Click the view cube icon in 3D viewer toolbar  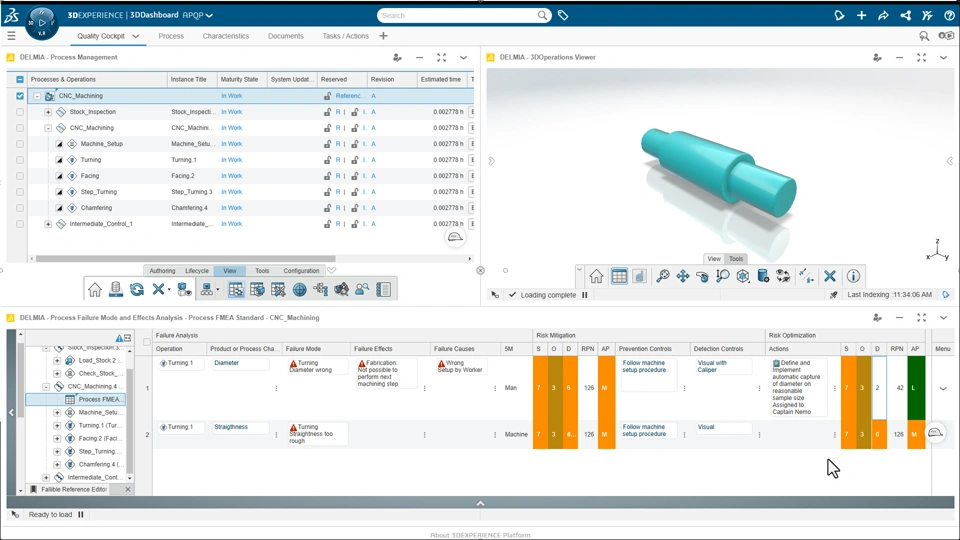pyautogui.click(x=743, y=276)
